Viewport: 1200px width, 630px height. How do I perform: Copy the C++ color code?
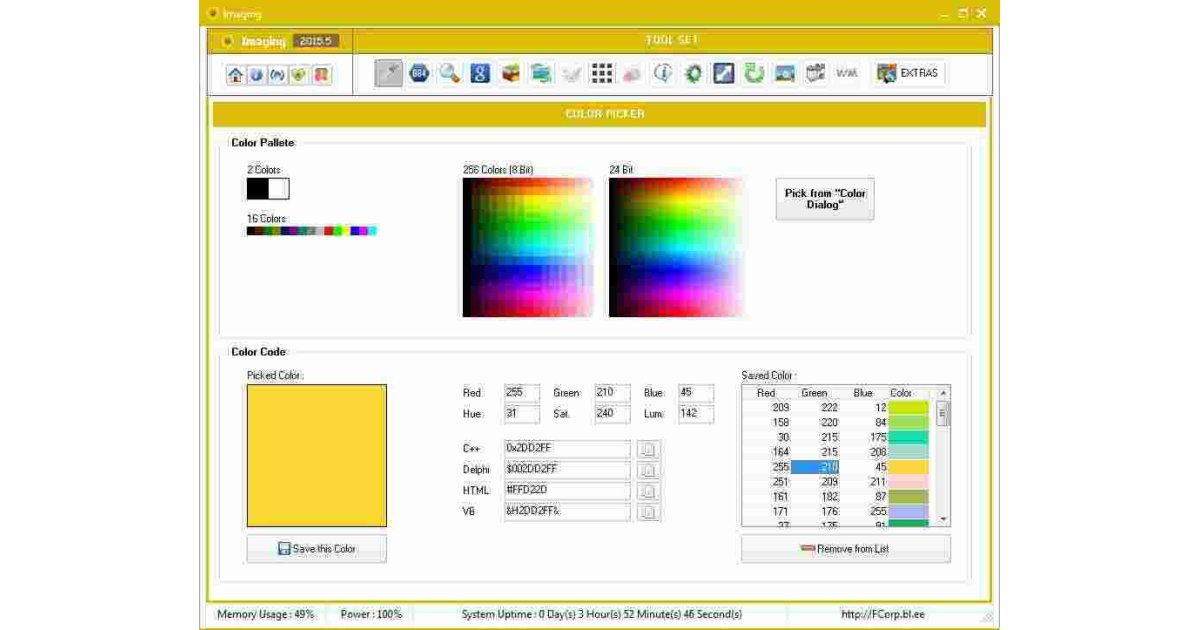tap(648, 449)
